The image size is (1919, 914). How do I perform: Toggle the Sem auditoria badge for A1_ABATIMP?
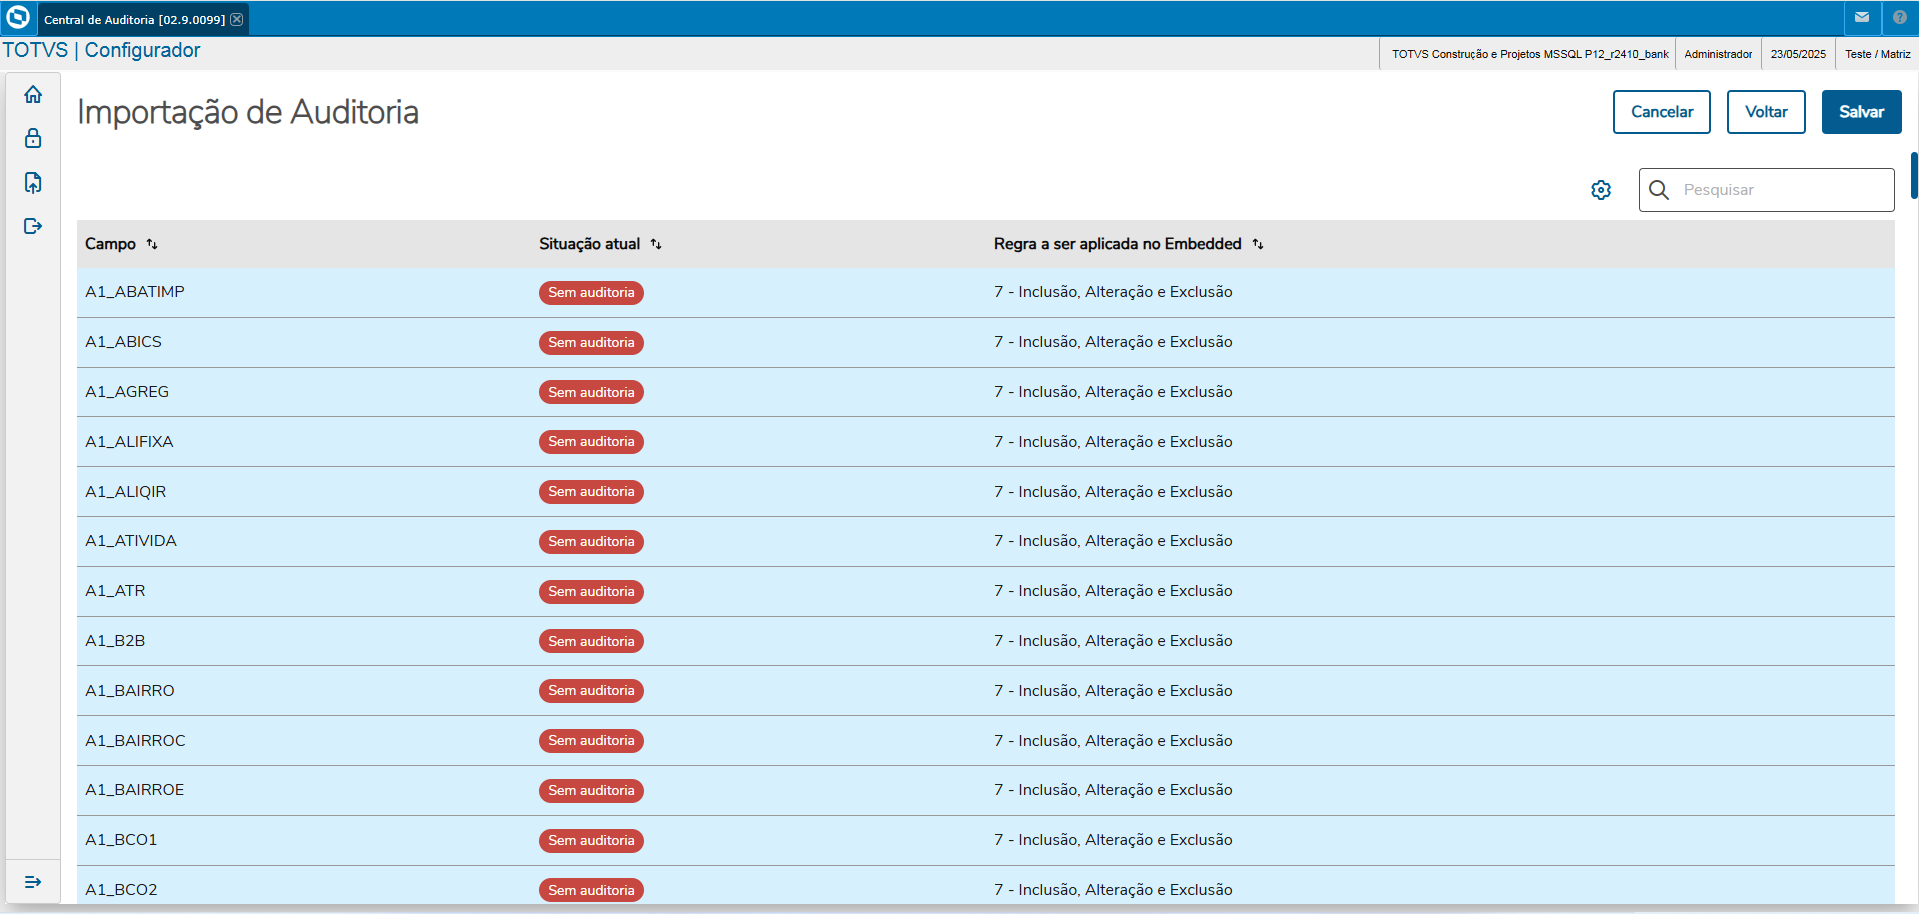(x=591, y=292)
